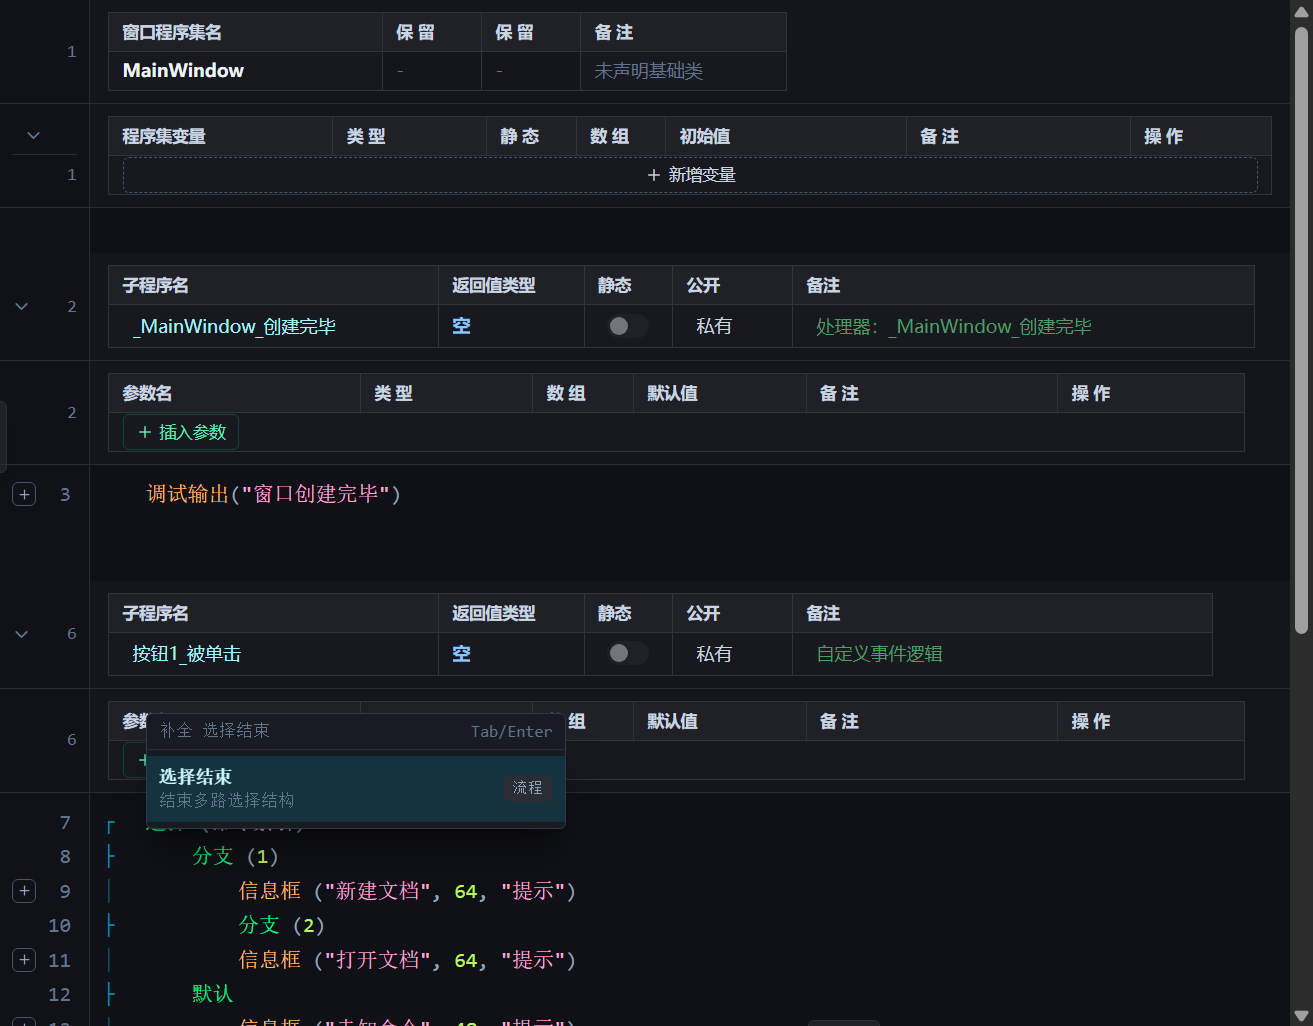Collapse subroutine chevron at line 6

(x=21, y=634)
